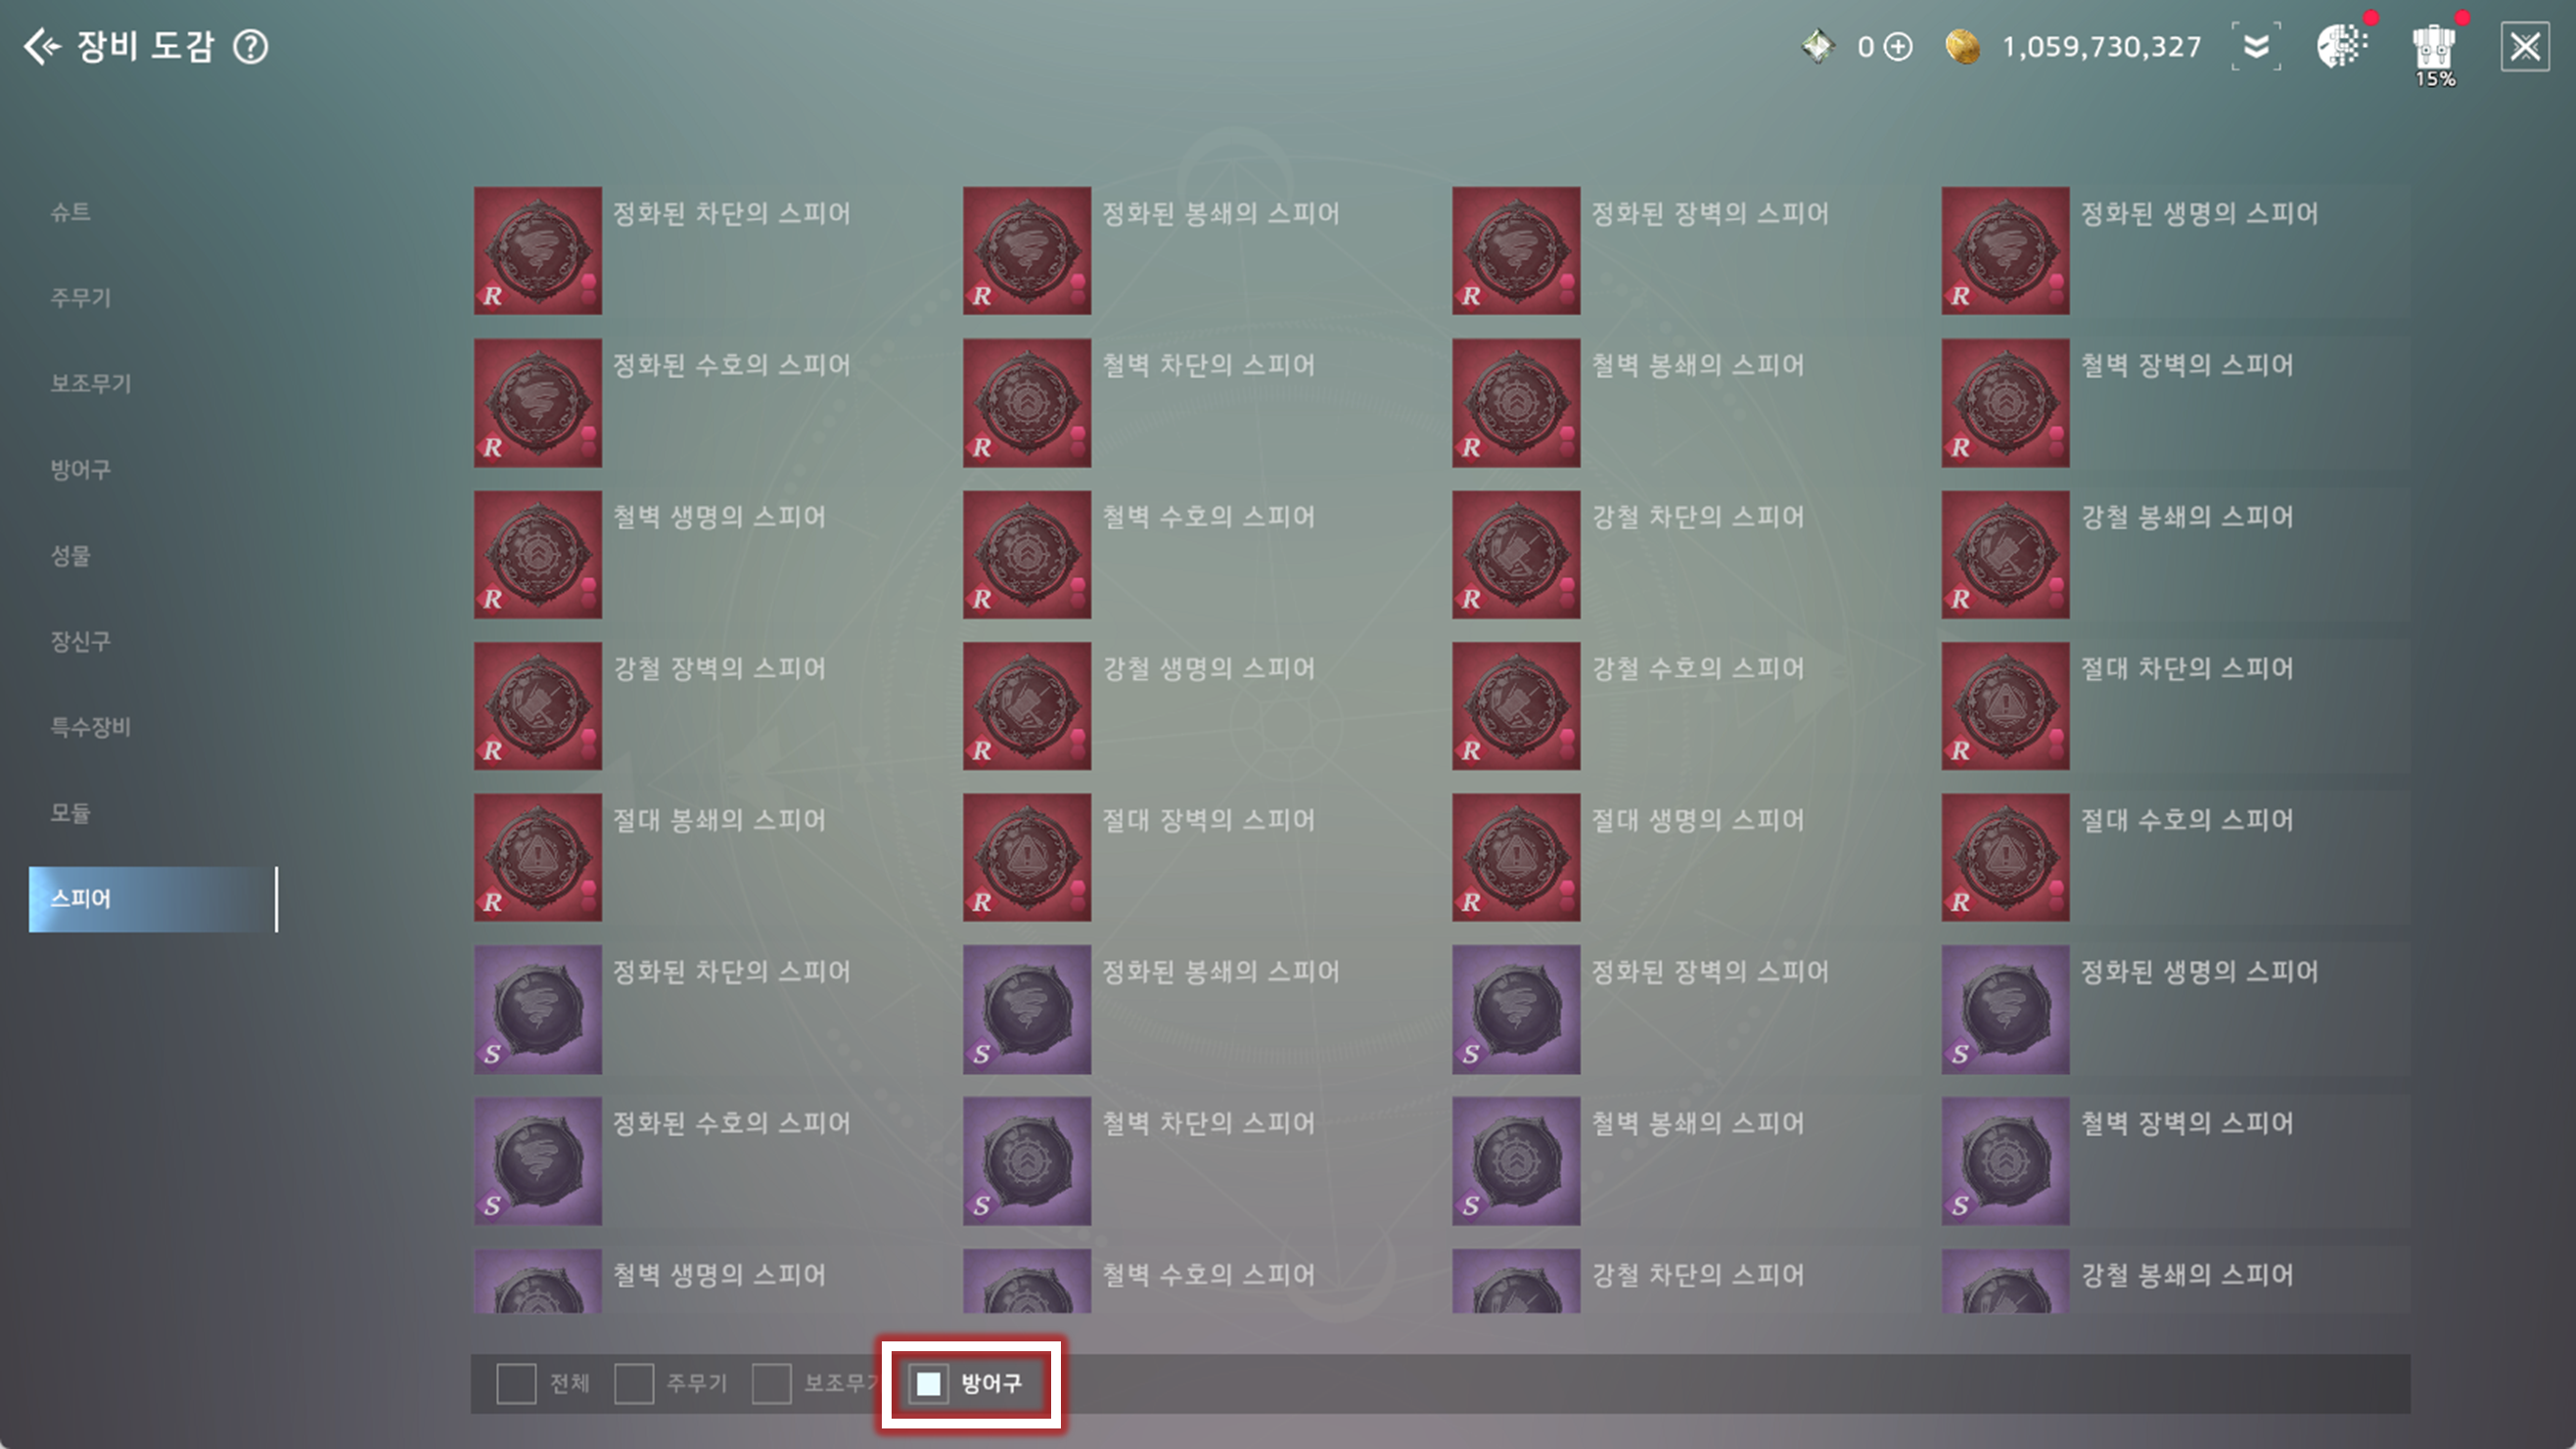
Task: Uncheck the 방어구 filter checkbox
Action: [928, 1383]
